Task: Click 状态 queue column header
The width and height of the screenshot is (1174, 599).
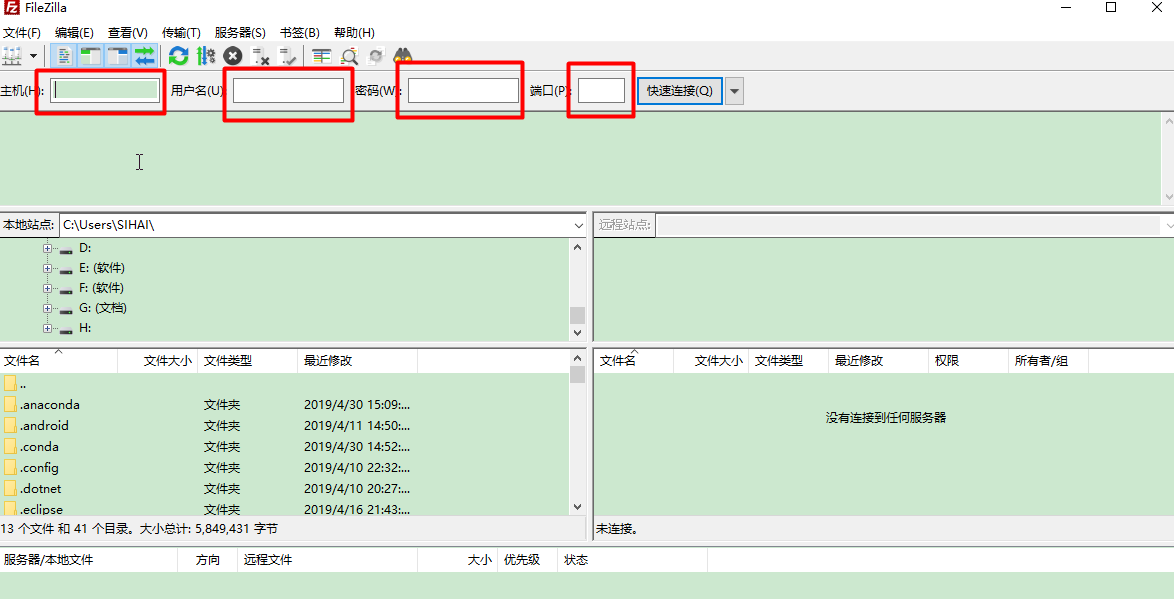Action: pyautogui.click(x=633, y=560)
